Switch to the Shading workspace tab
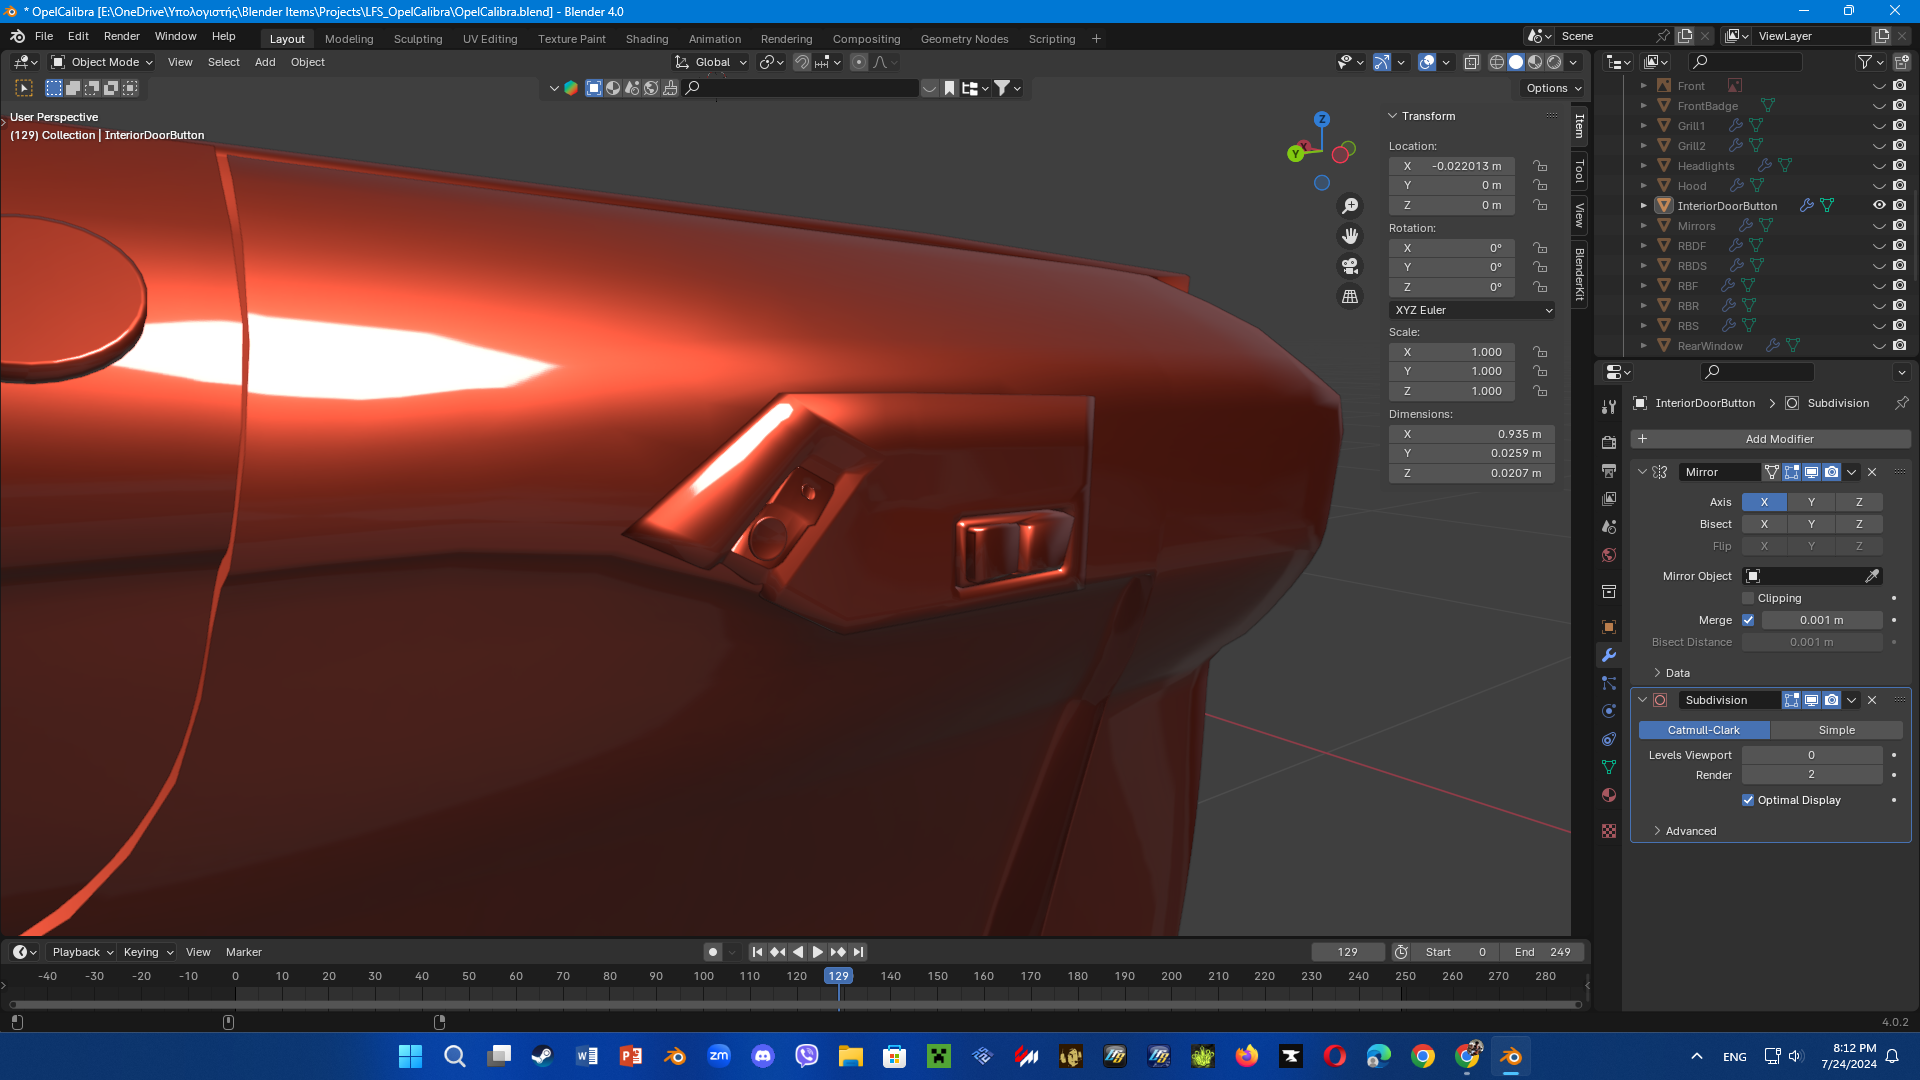The width and height of the screenshot is (1920, 1080). tap(646, 39)
